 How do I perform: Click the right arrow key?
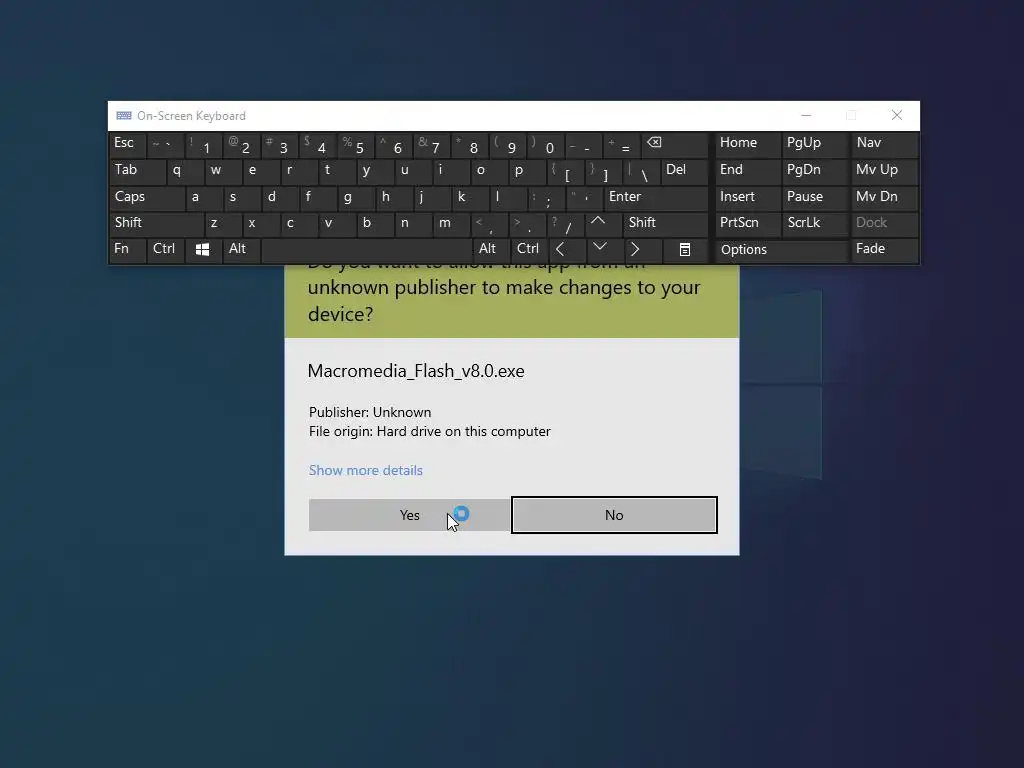coord(641,250)
